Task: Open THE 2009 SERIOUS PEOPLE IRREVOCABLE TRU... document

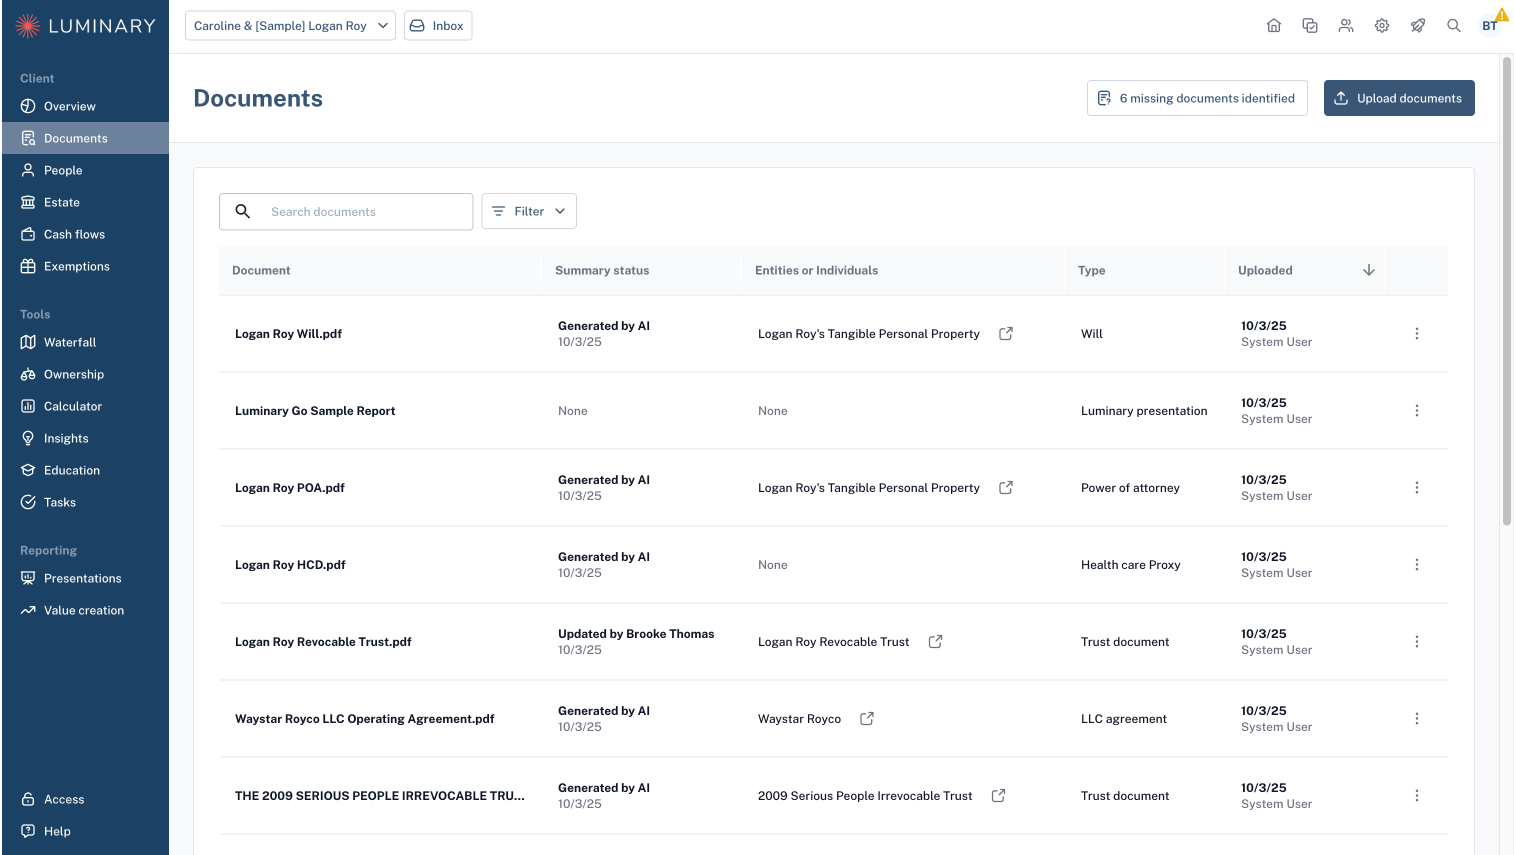Action: point(380,796)
